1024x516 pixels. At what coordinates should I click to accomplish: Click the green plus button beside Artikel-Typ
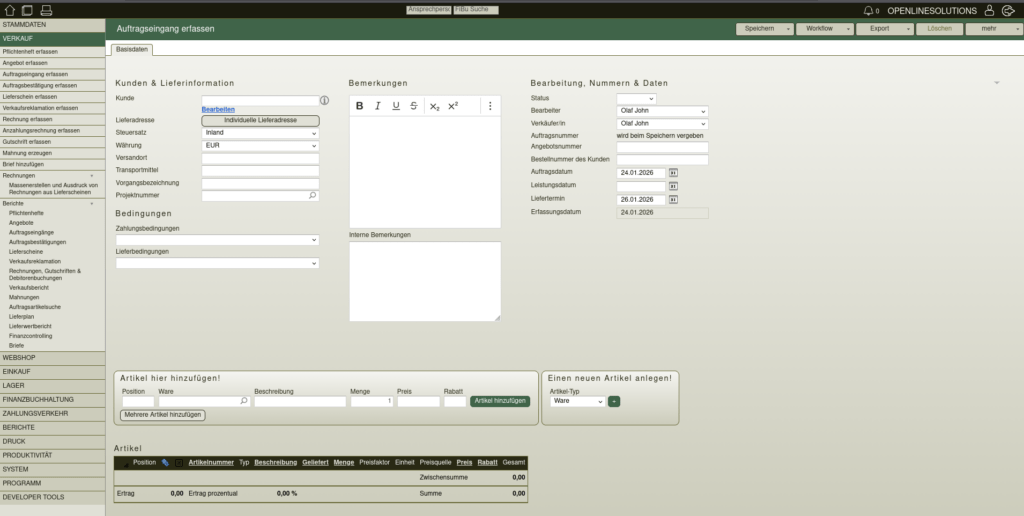pos(614,401)
